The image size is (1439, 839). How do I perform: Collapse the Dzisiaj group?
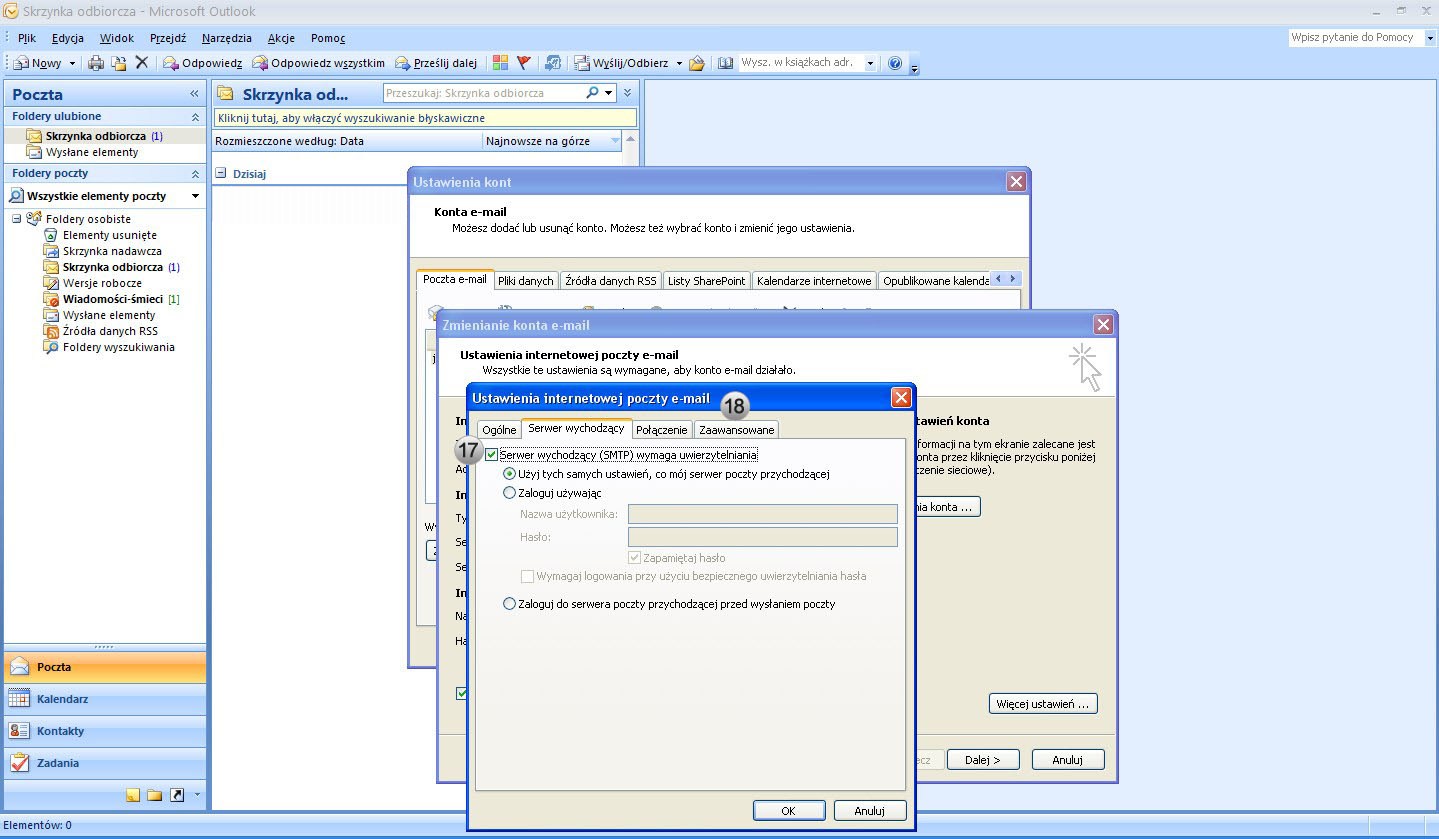221,173
